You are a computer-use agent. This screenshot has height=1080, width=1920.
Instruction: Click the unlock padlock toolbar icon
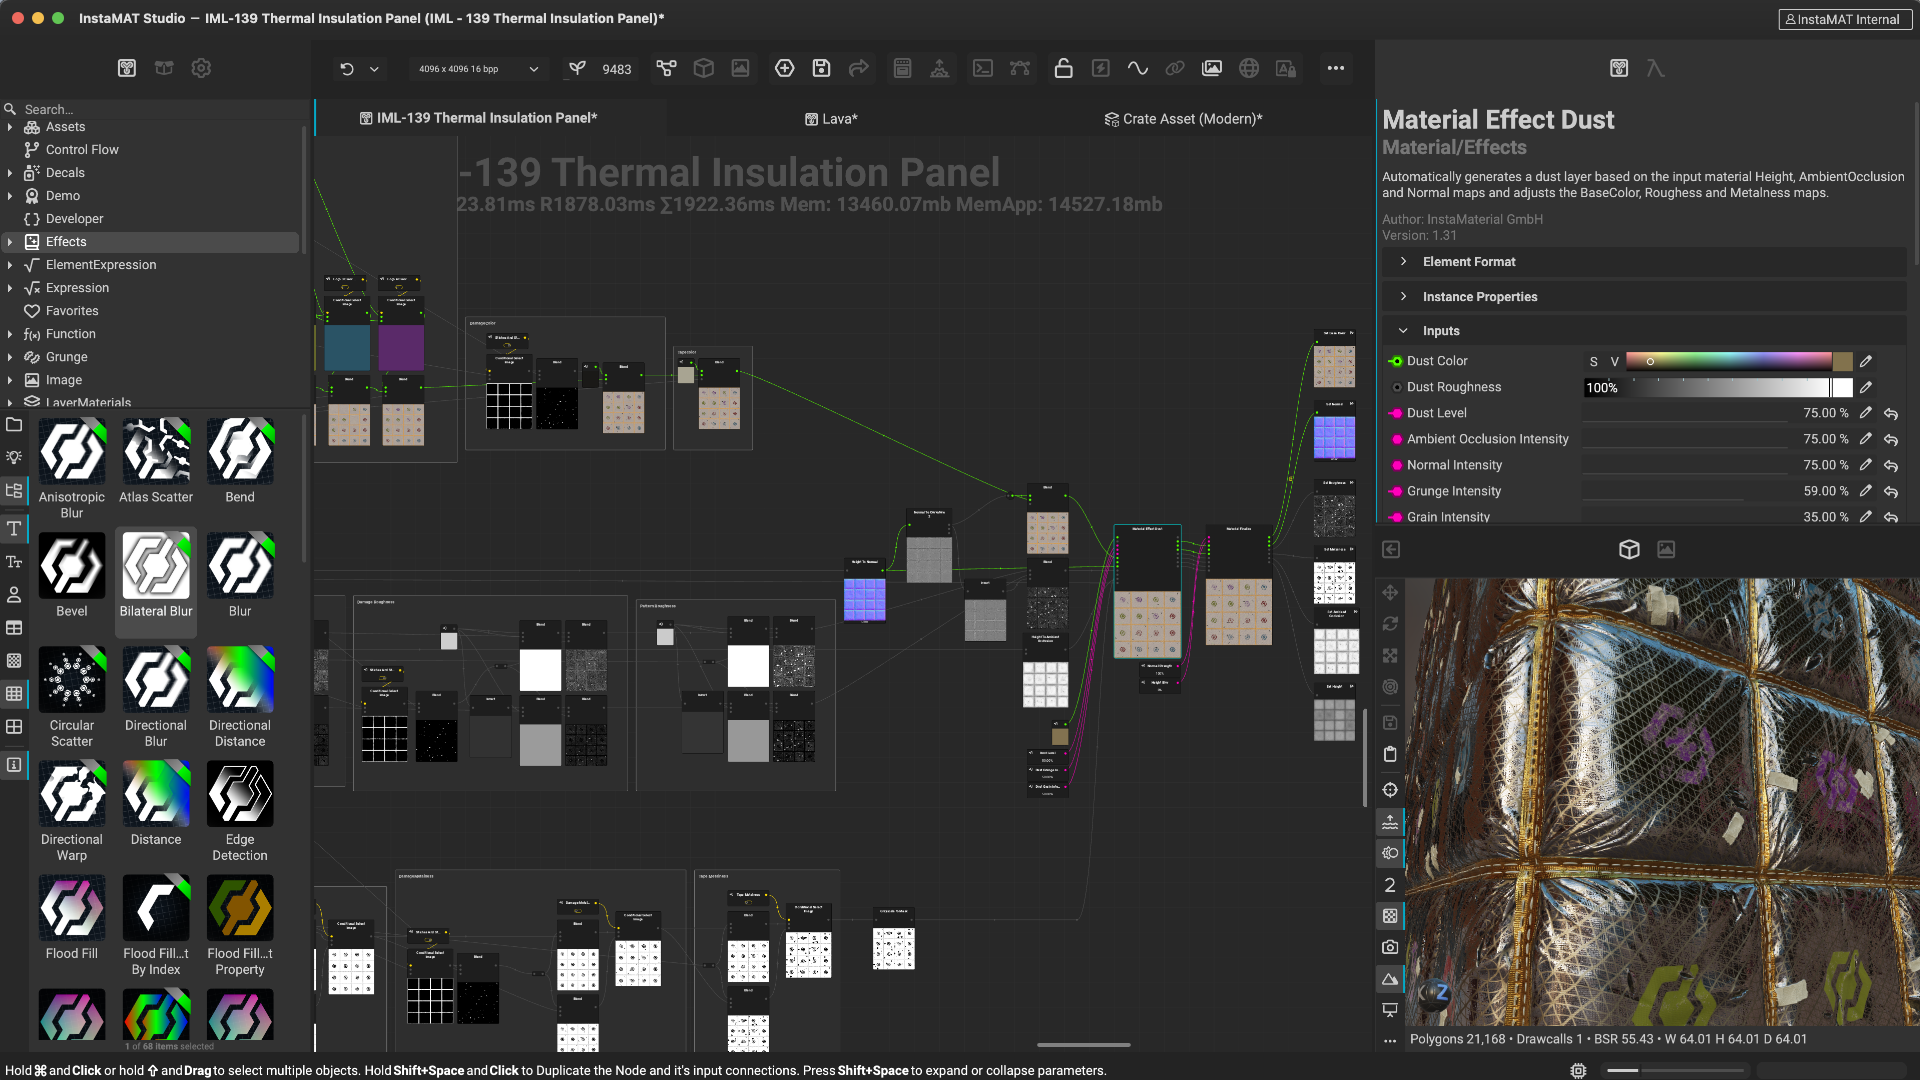point(1063,68)
